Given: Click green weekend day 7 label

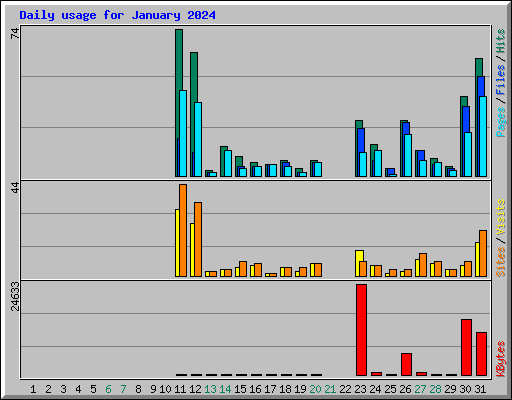Looking at the screenshot, I should click(123, 389).
